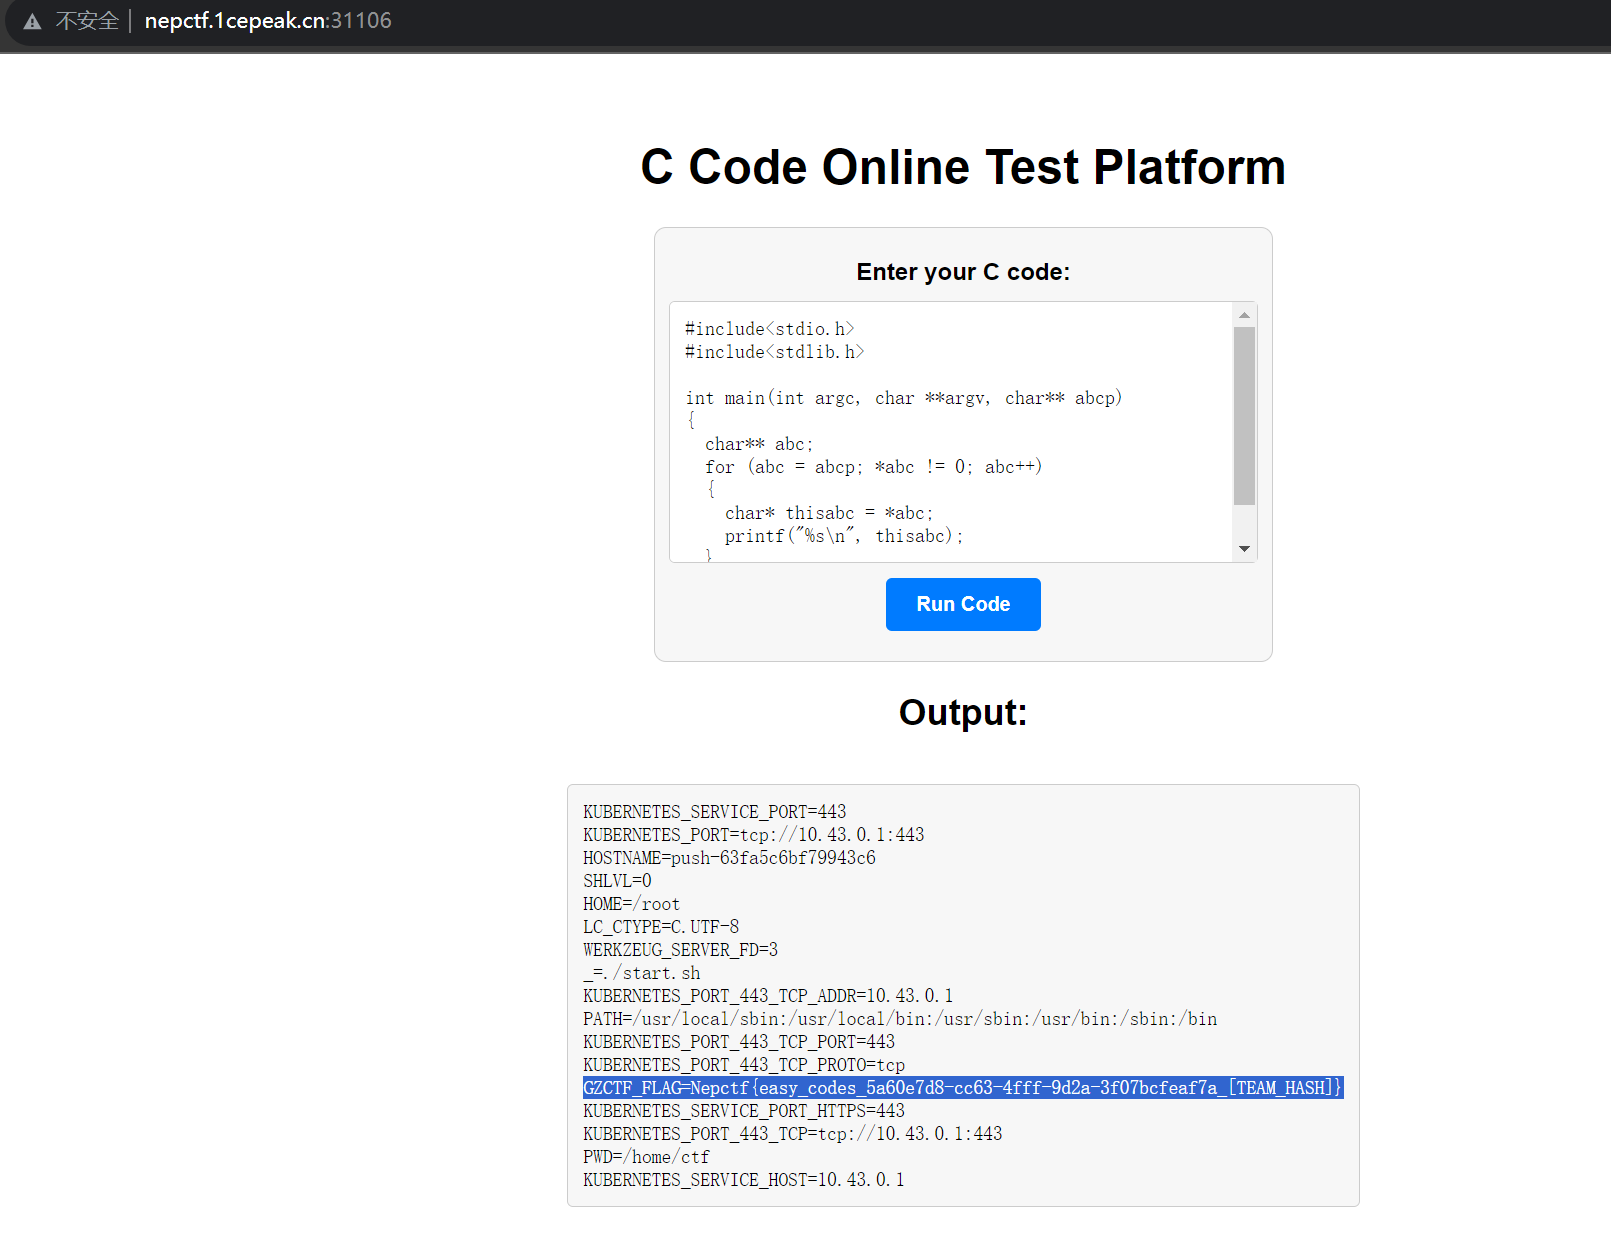Click the nepctf.1cepeak.cn:31106 address bar URL
The width and height of the screenshot is (1611, 1237).
click(x=268, y=21)
